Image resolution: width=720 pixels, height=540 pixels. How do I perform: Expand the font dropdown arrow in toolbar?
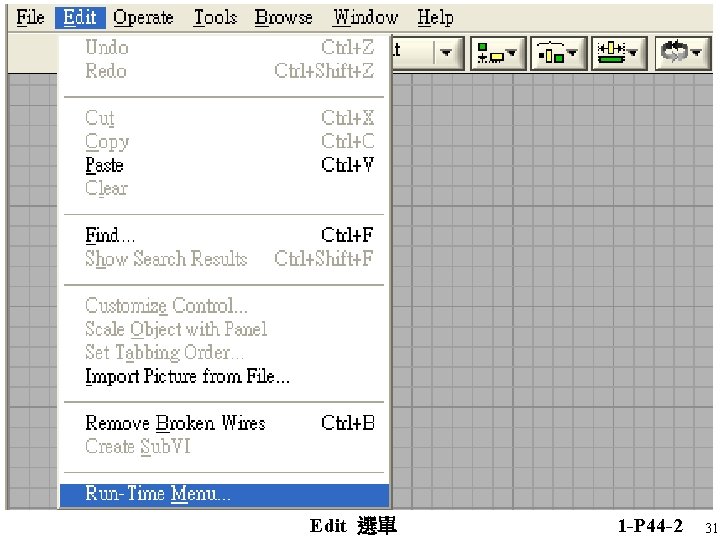pyautogui.click(x=445, y=53)
